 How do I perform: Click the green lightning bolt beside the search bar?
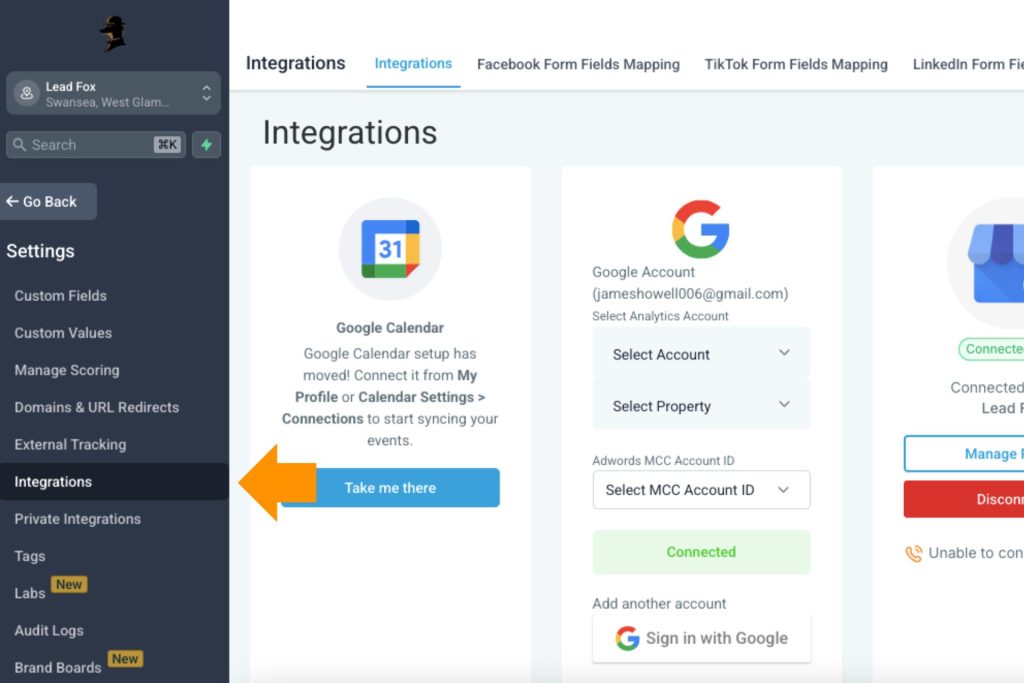point(206,145)
